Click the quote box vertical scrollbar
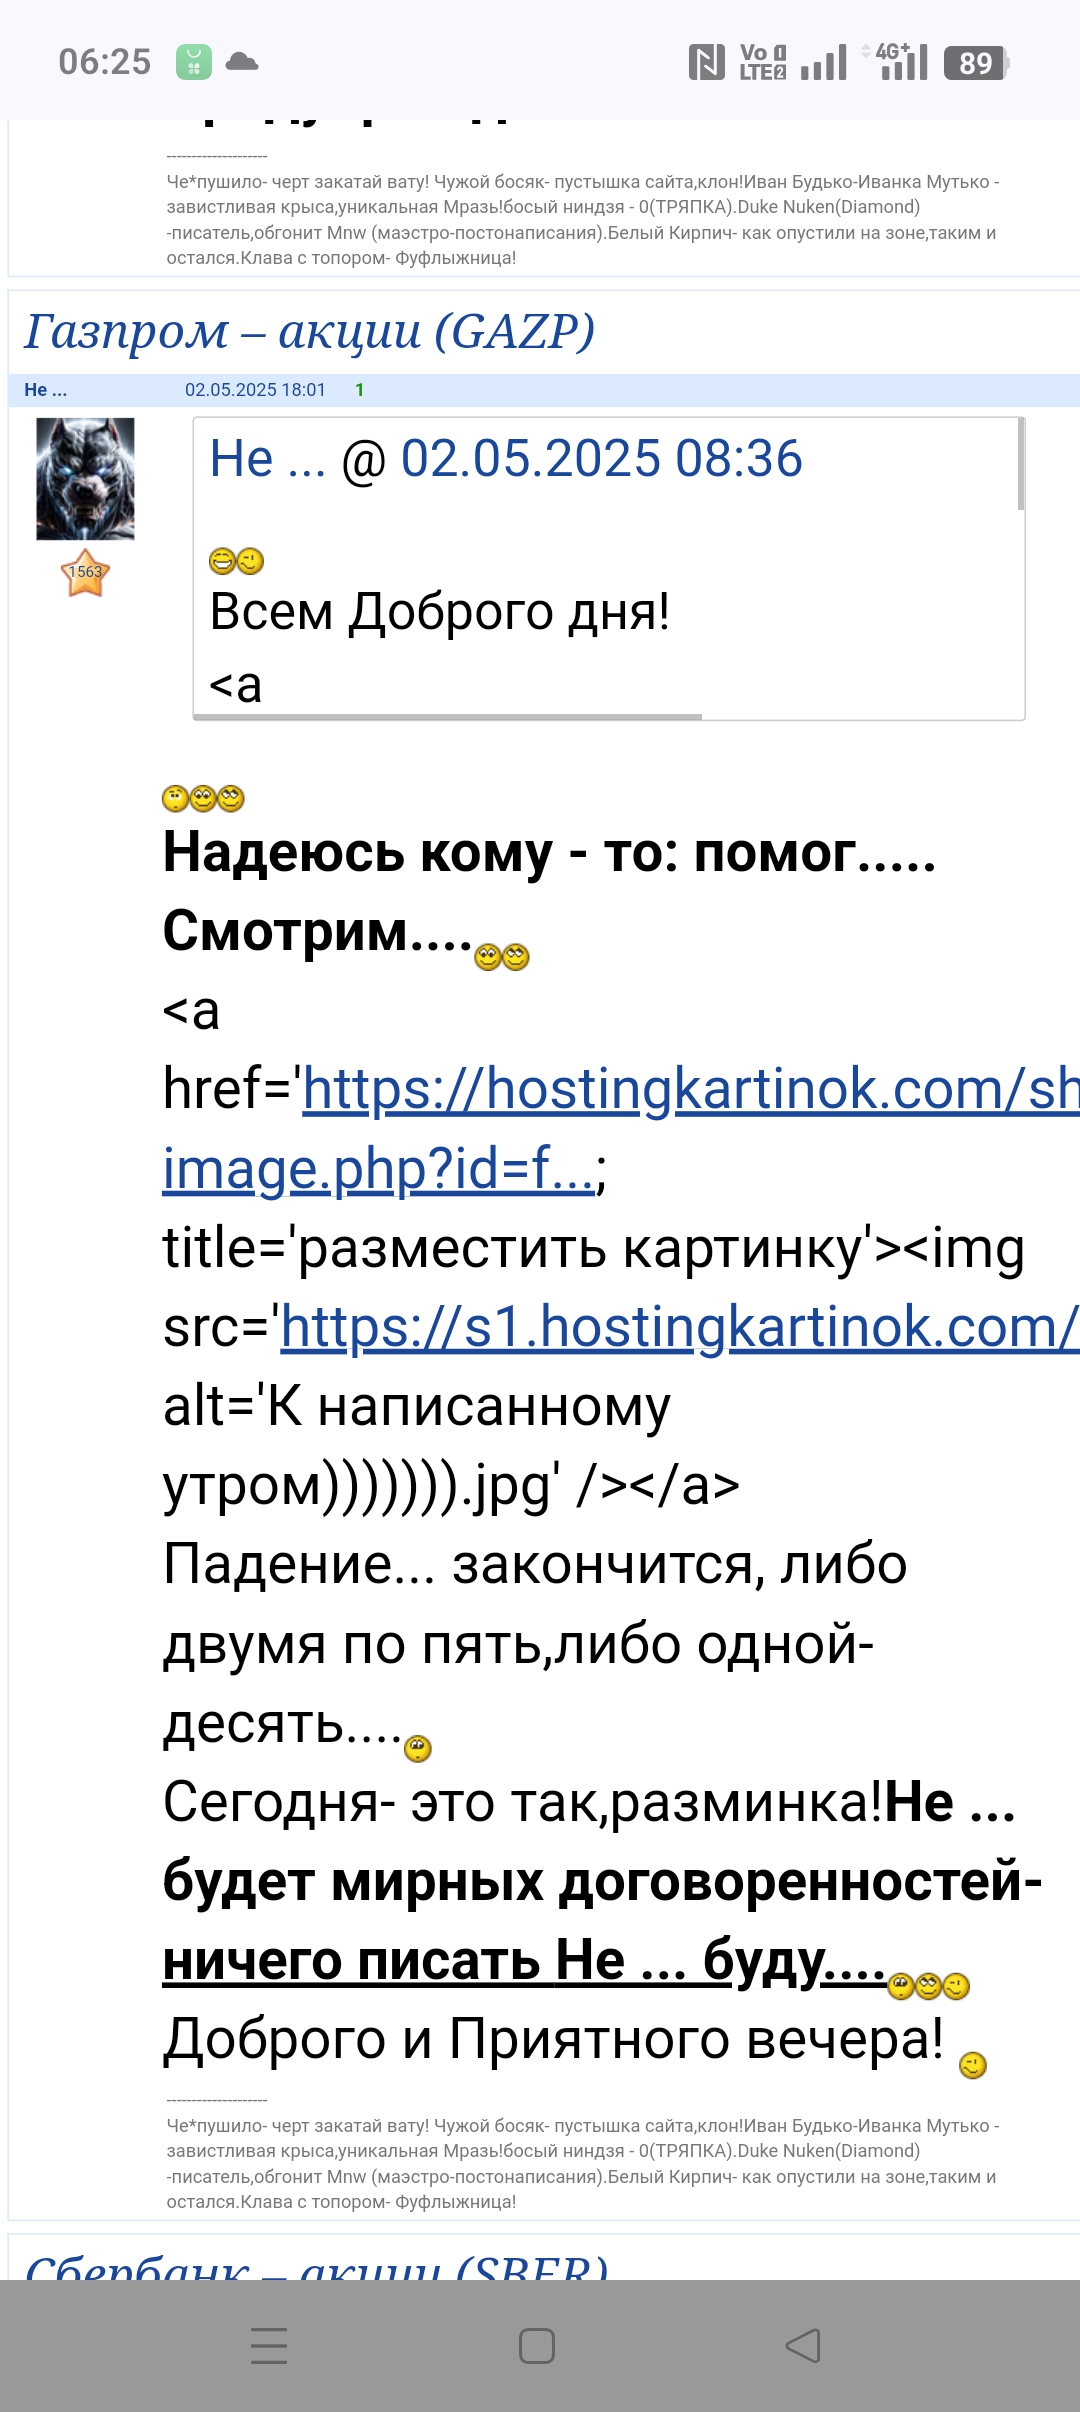Screen dimensions: 1080x2412 pos(1020,465)
